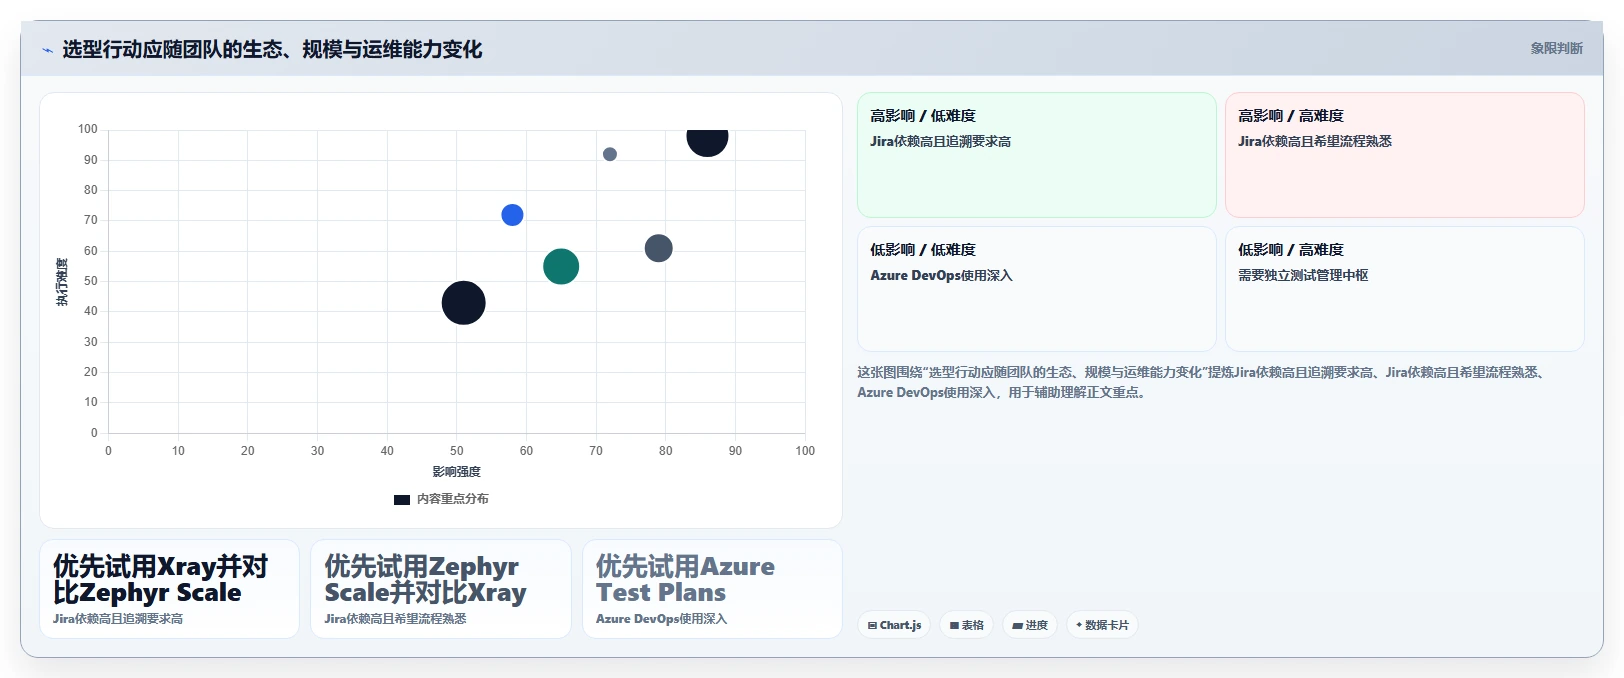Click the Chart.js chip
The image size is (1624, 678).
894,625
